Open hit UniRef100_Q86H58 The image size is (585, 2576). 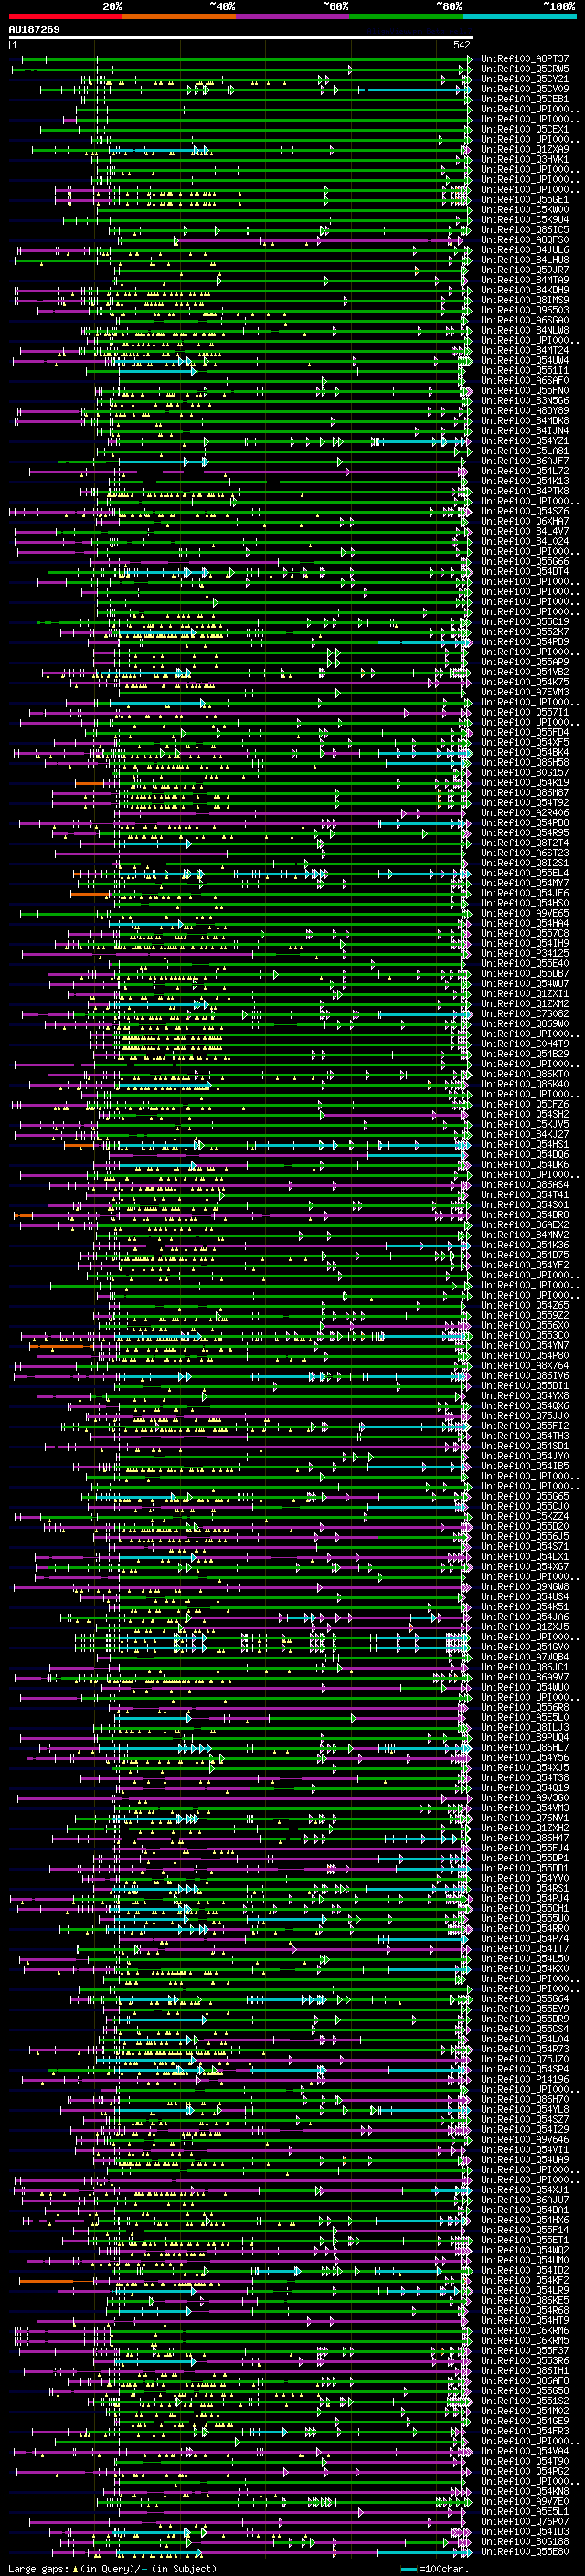[x=525, y=763]
